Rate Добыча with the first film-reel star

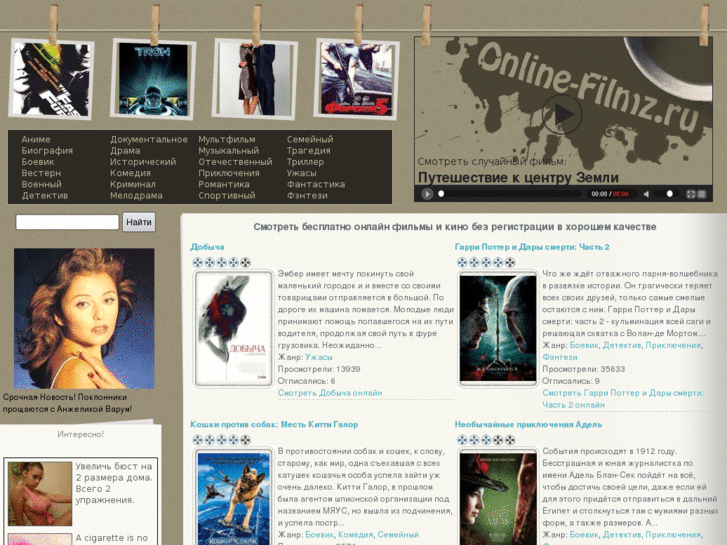198,263
